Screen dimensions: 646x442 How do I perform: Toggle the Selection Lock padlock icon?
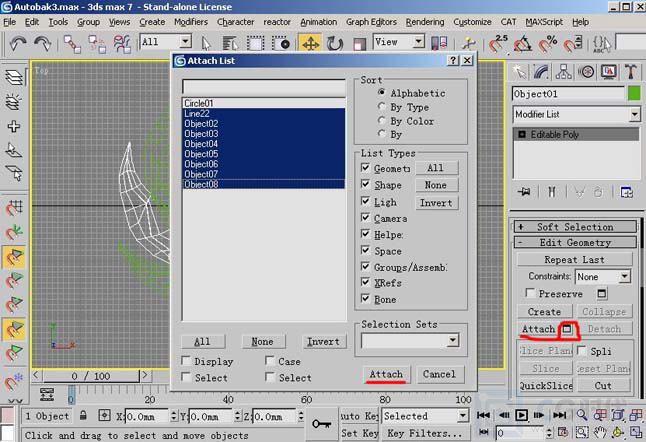point(83,415)
